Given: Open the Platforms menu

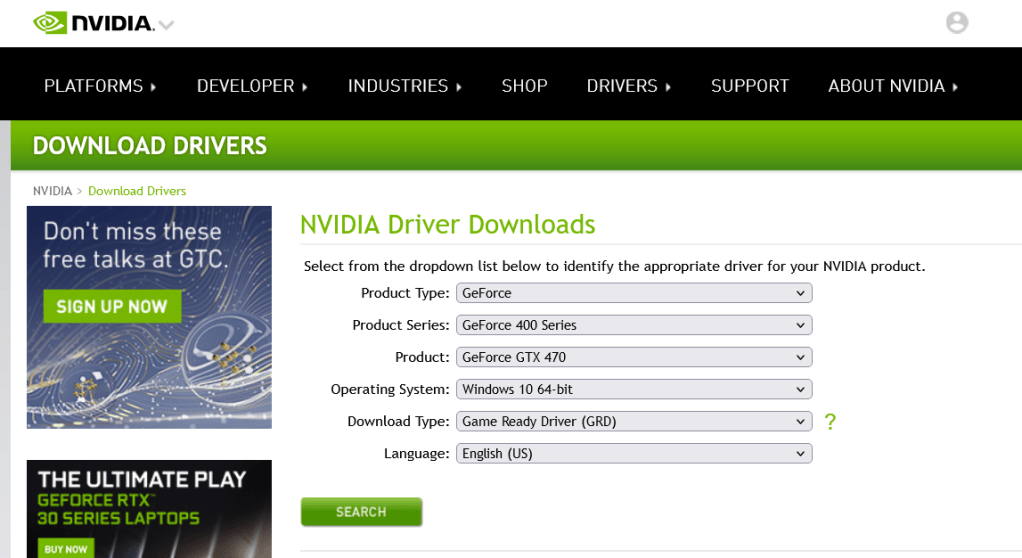Looking at the screenshot, I should pos(100,86).
